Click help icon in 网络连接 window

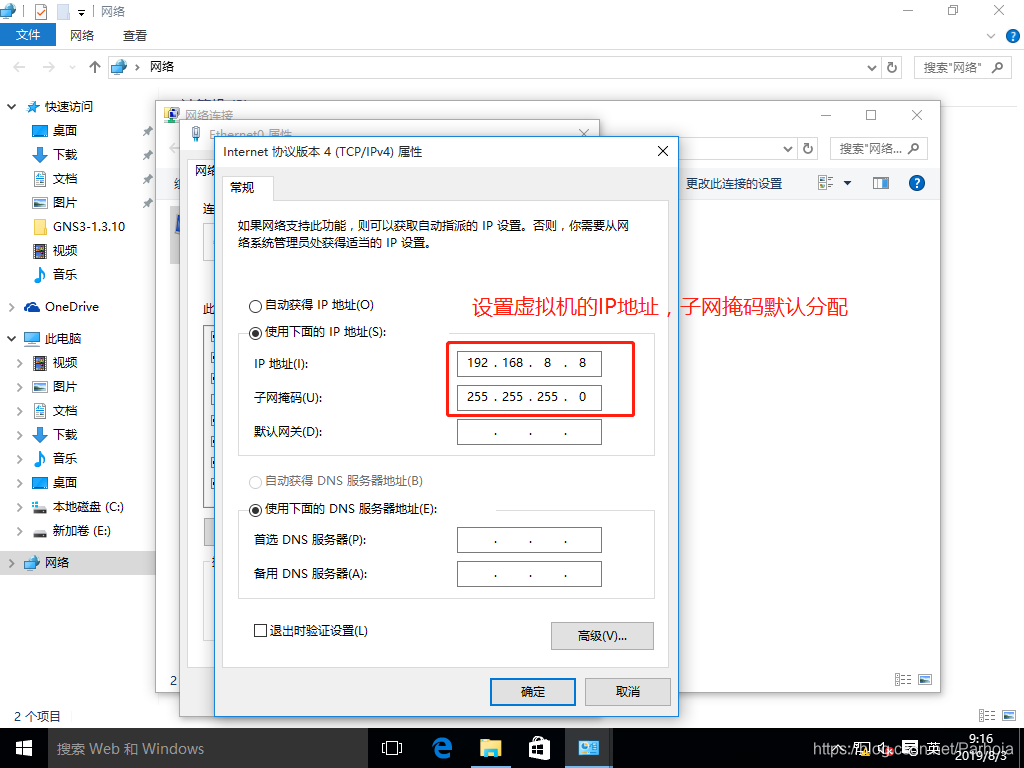click(x=917, y=184)
